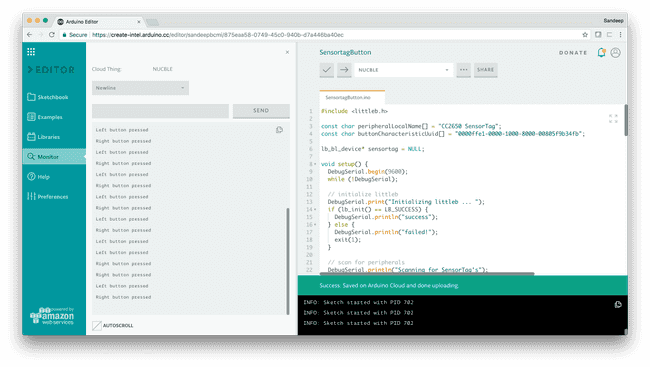Click the SEND button
The image size is (650, 367).
pos(261,111)
